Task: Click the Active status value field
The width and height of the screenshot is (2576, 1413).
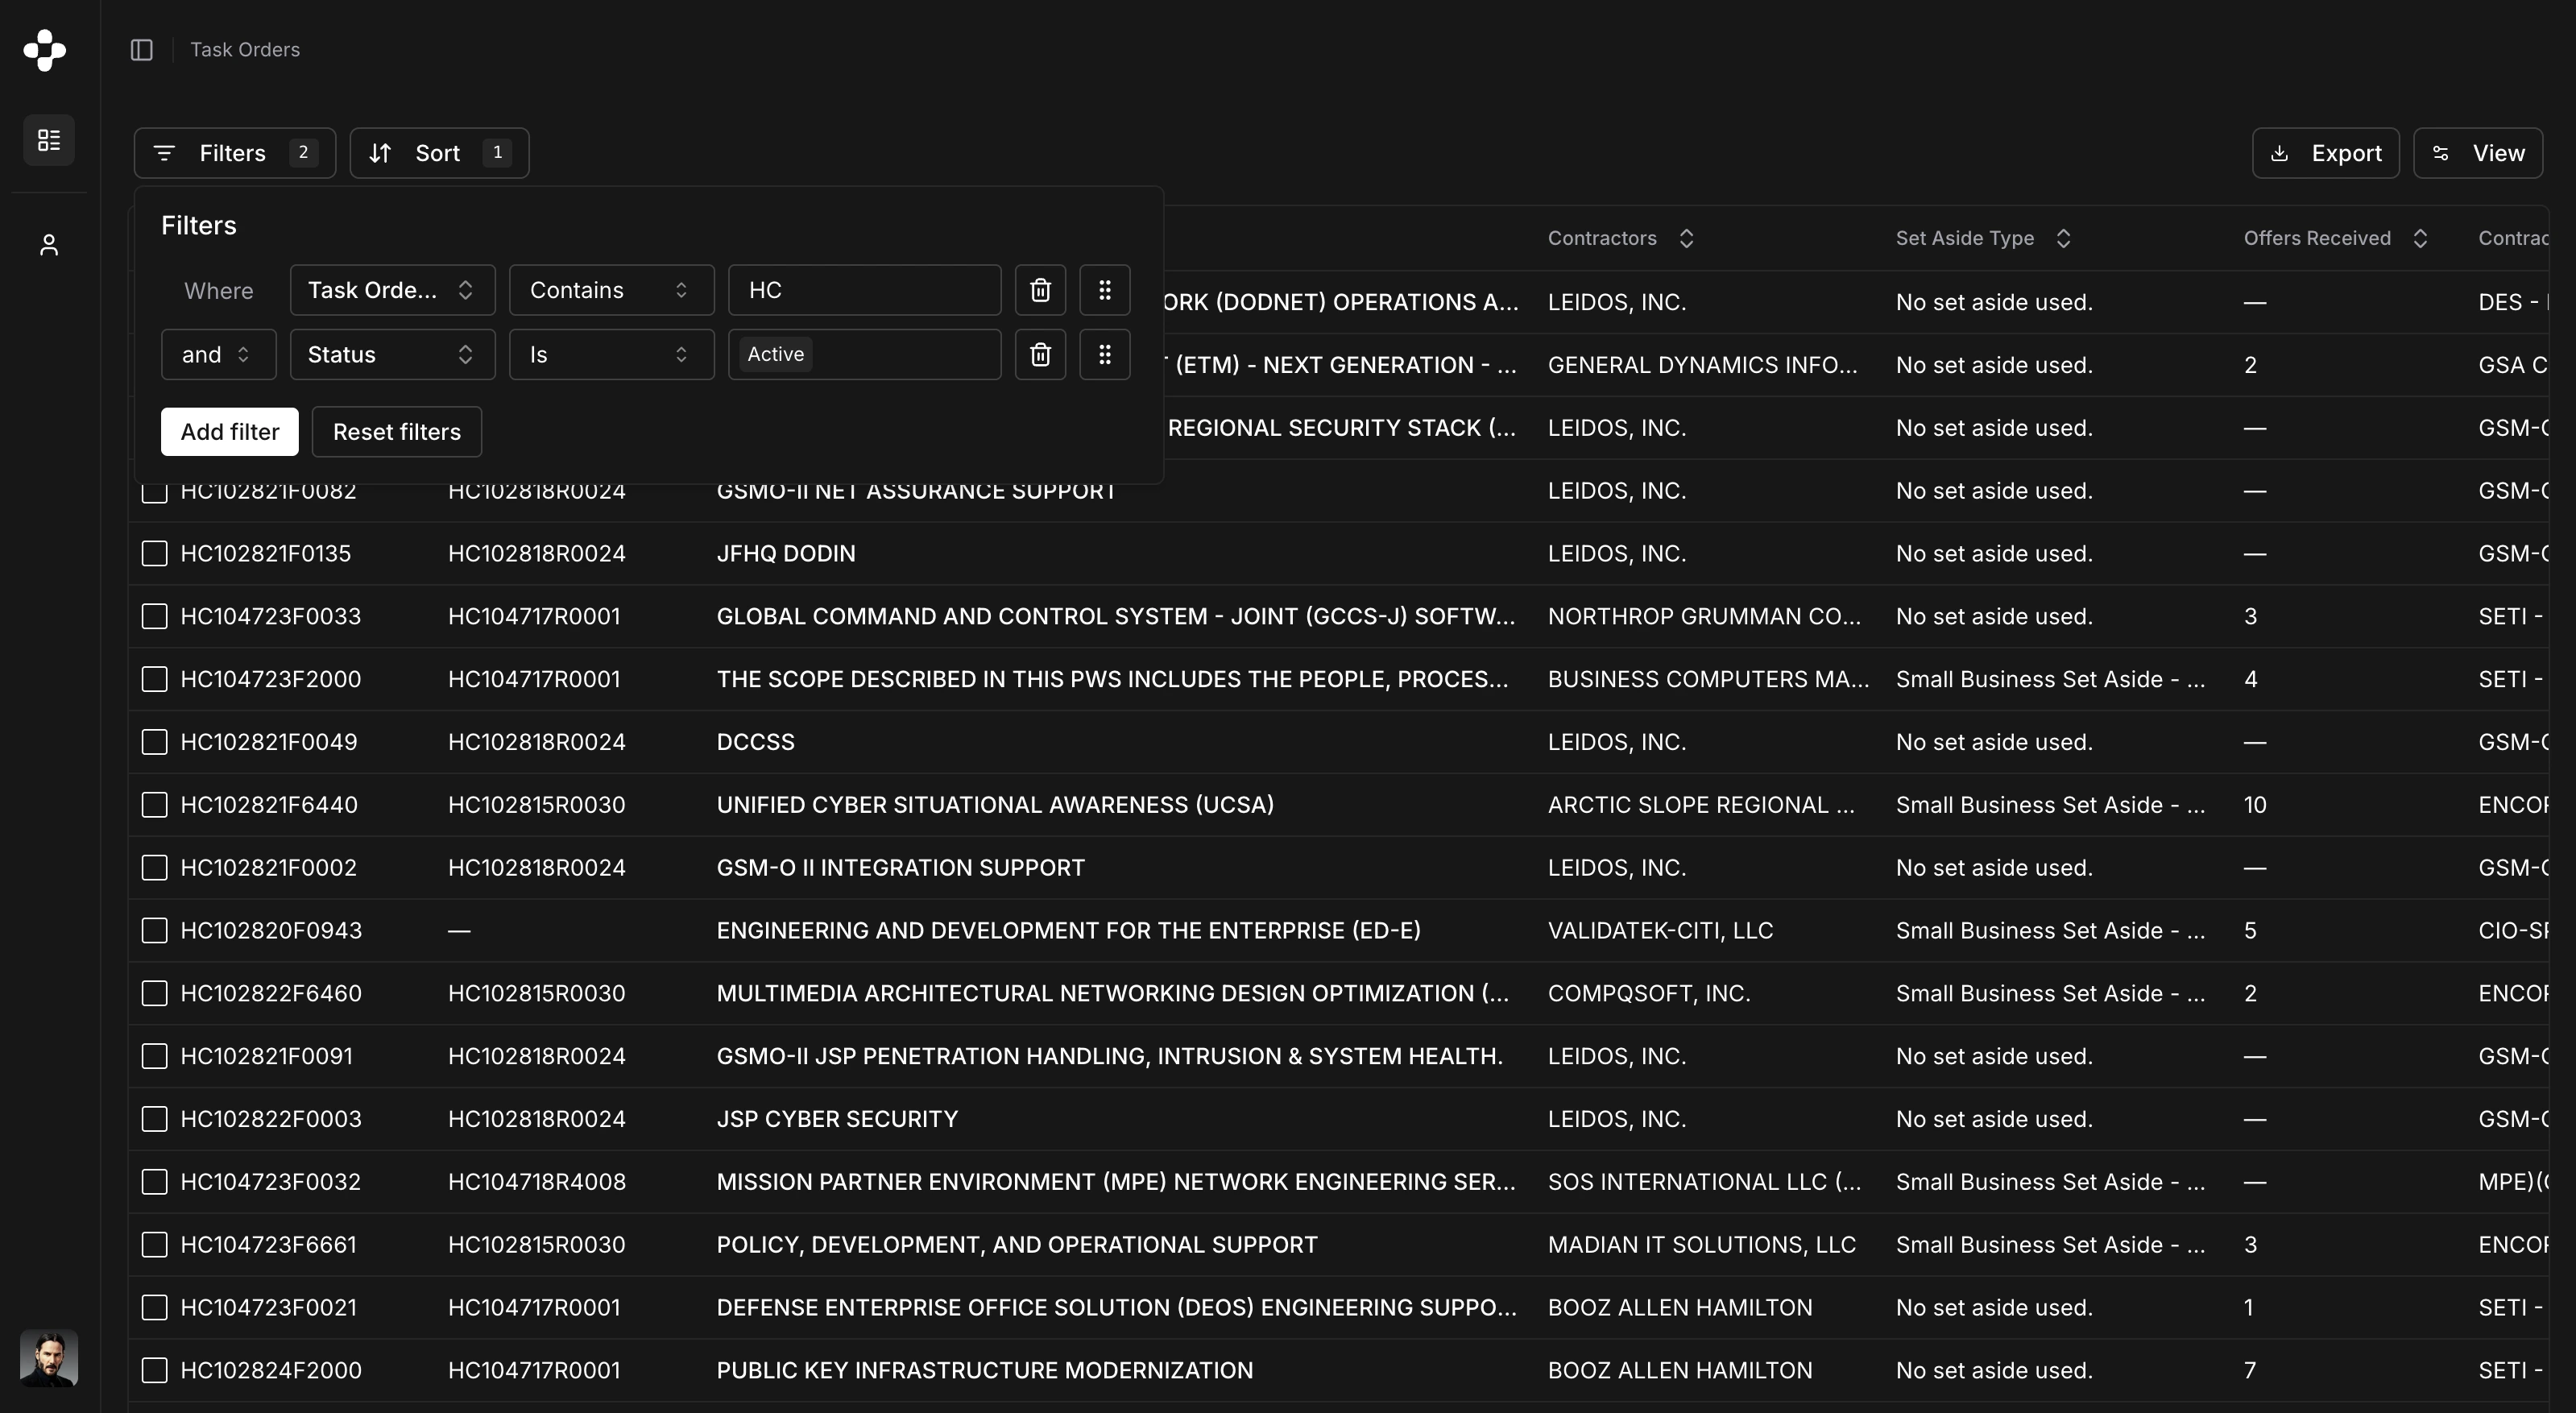Action: click(865, 354)
